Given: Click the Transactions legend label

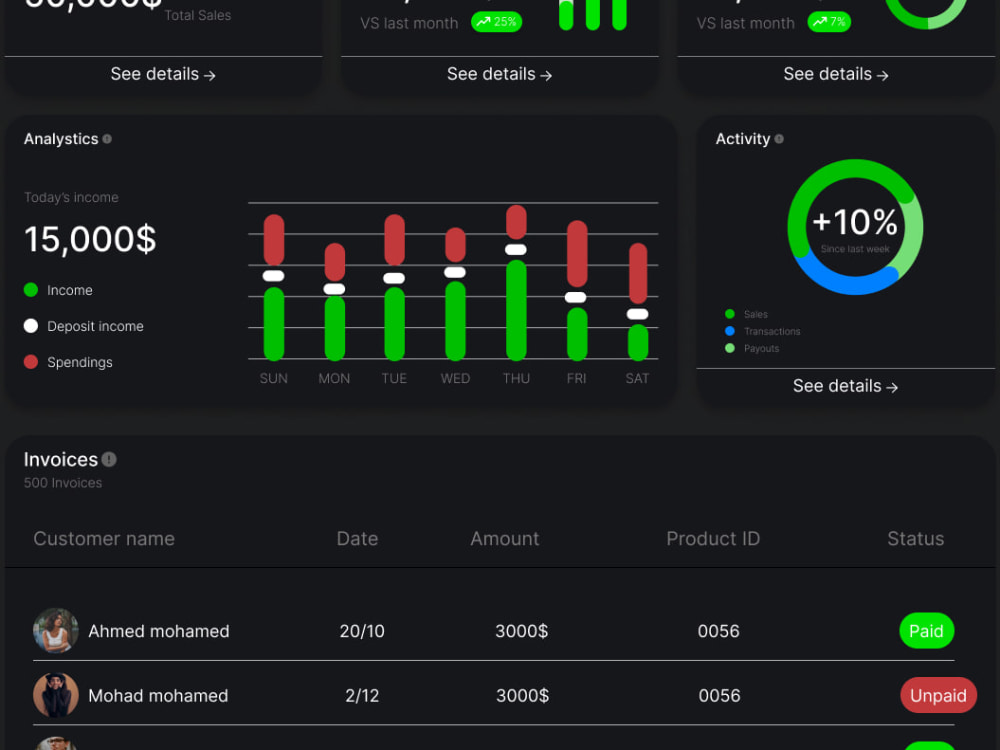Looking at the screenshot, I should [772, 332].
